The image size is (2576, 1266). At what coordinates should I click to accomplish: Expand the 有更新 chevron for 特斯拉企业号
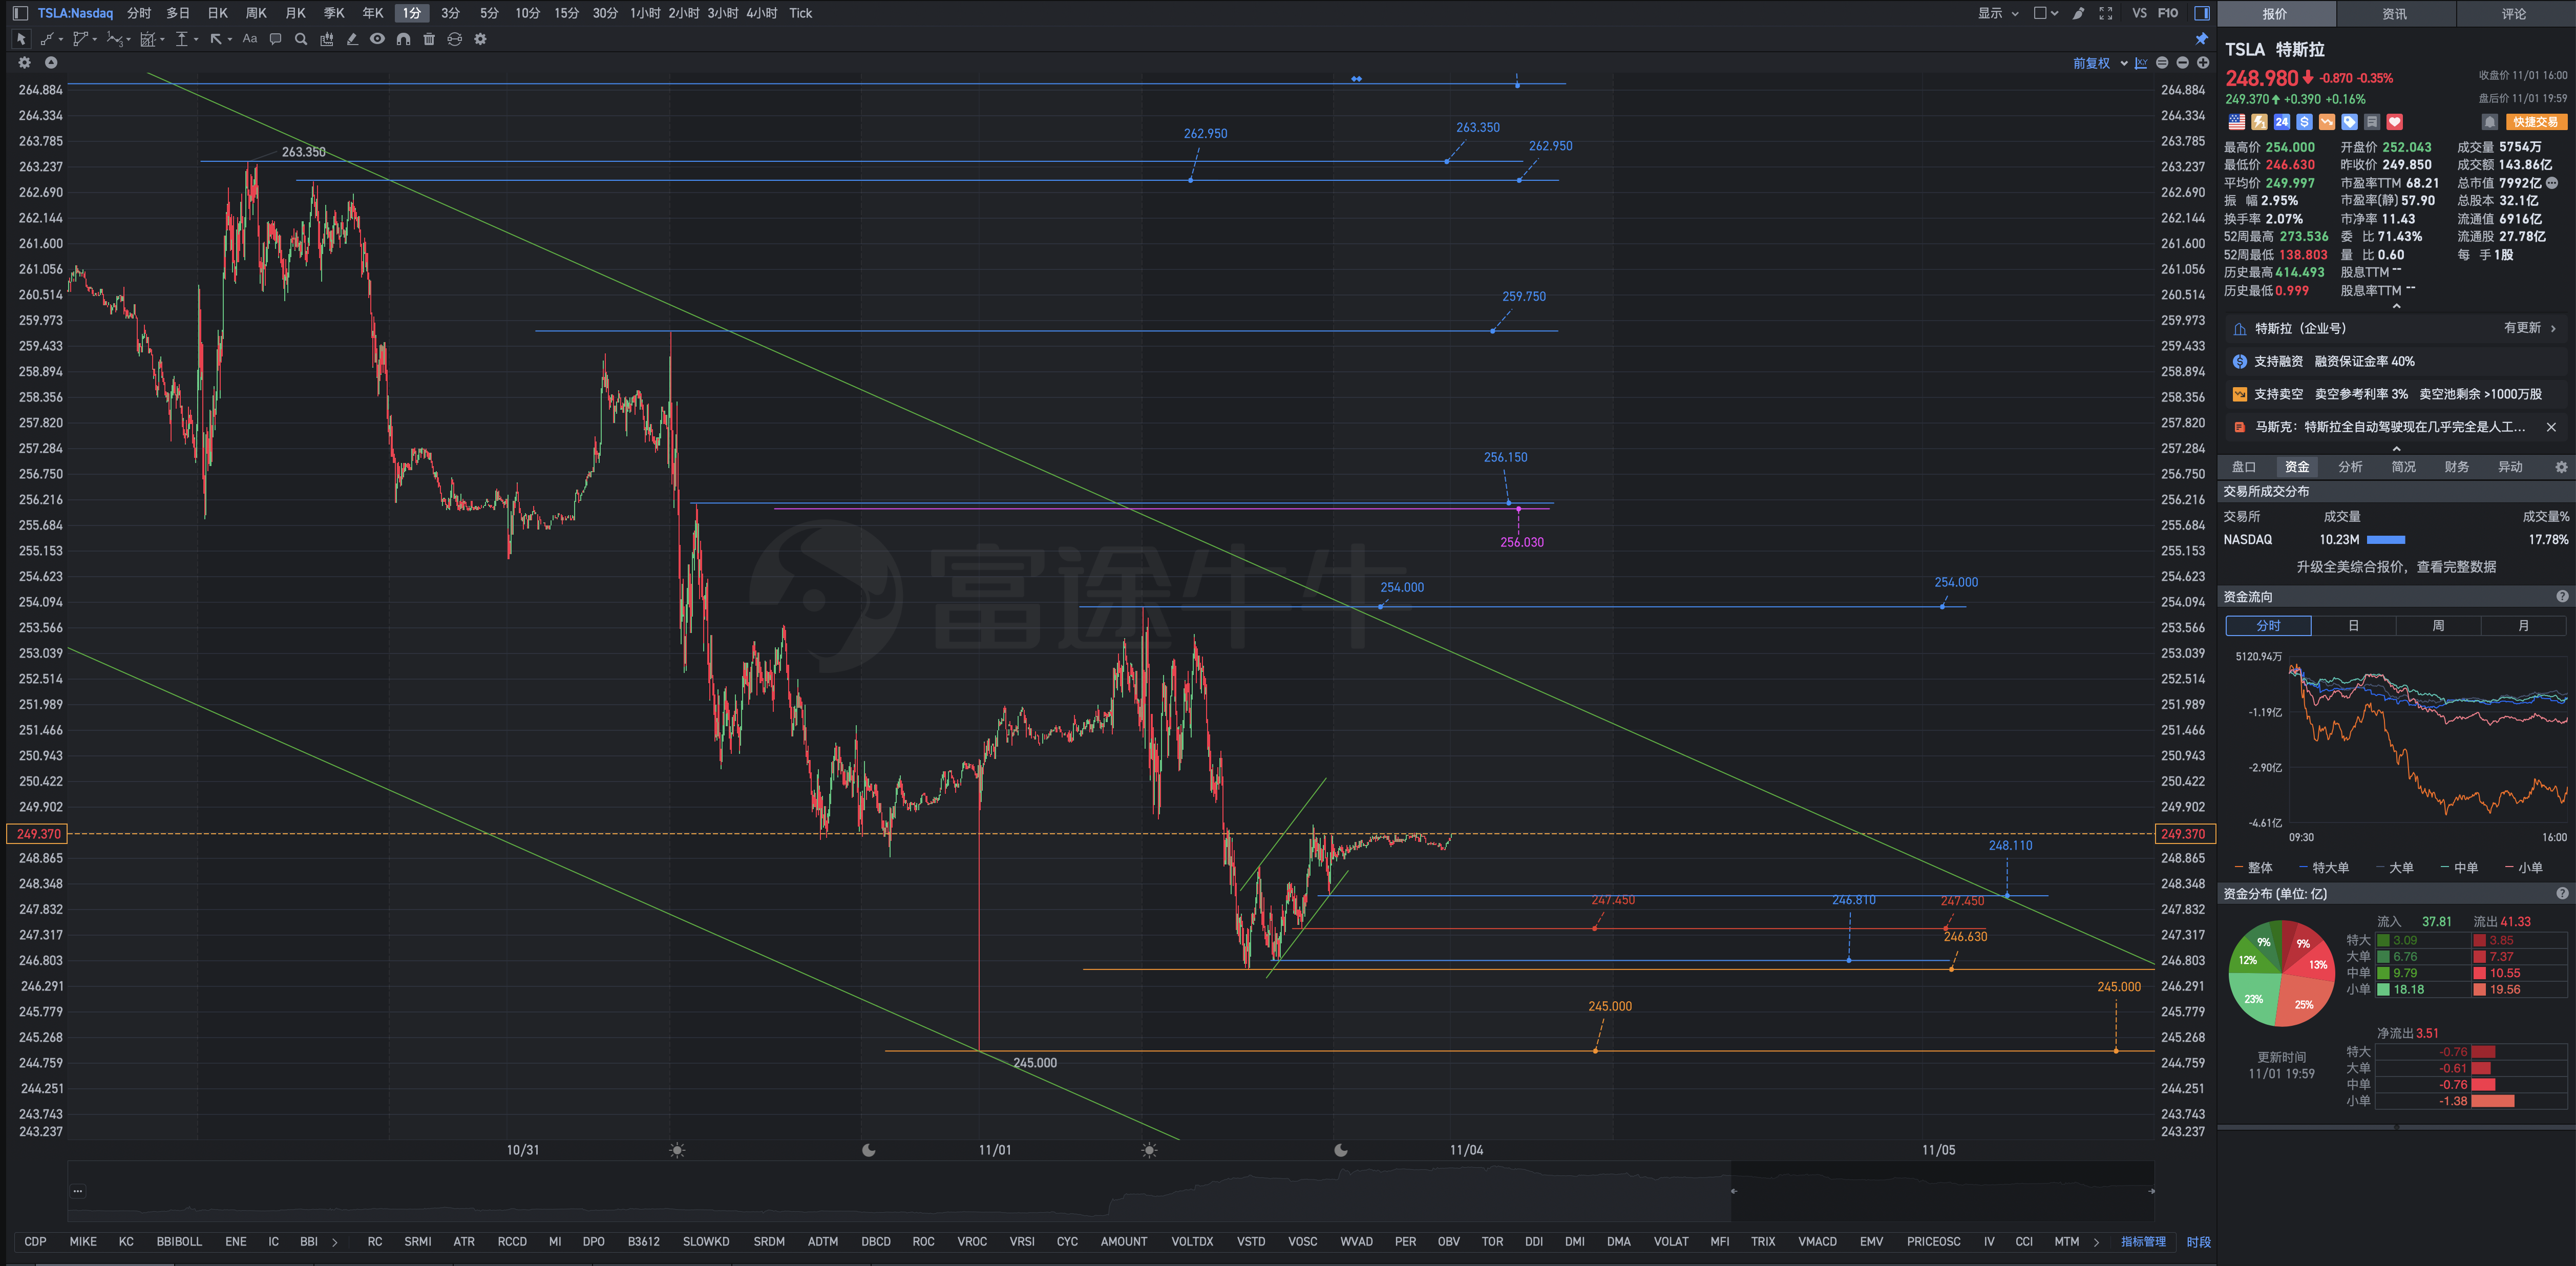tap(2553, 328)
